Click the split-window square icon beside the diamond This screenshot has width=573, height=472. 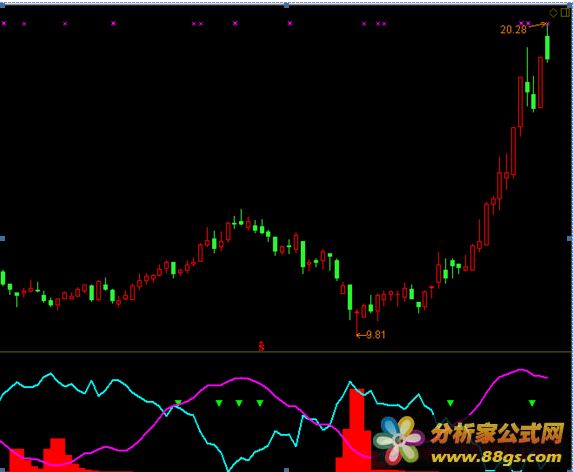pos(565,13)
